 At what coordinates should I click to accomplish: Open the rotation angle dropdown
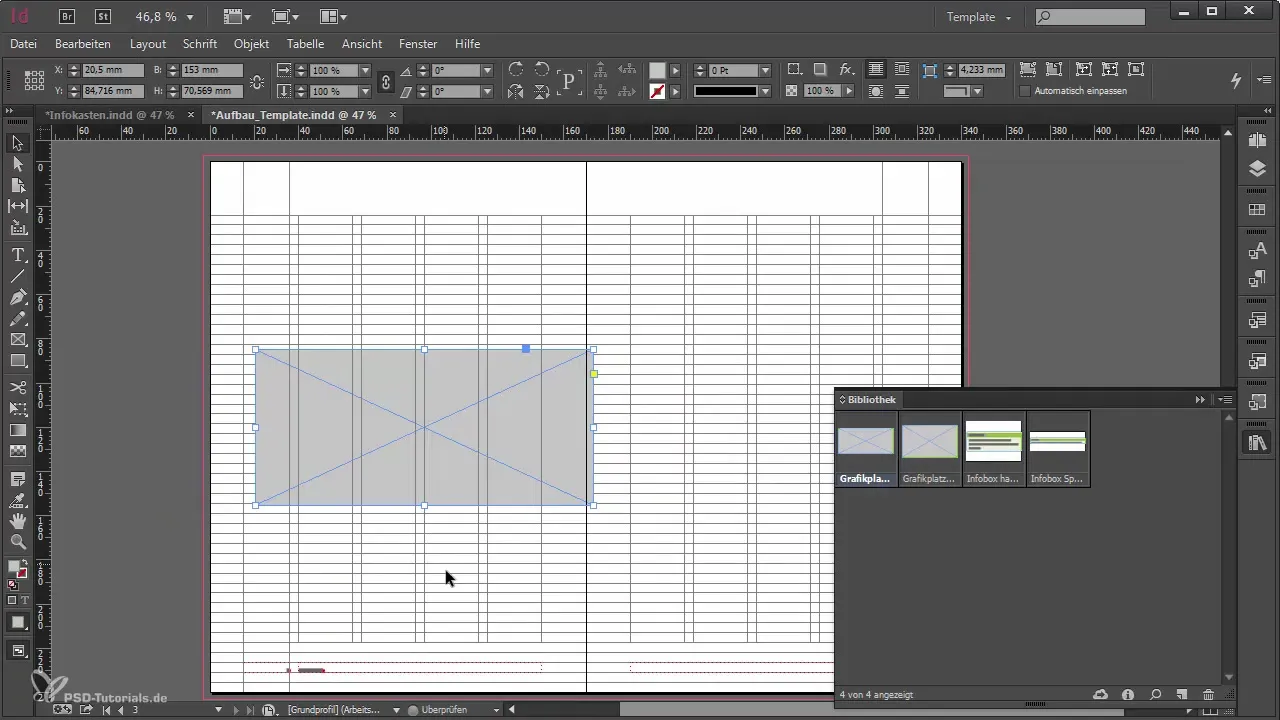(487, 71)
